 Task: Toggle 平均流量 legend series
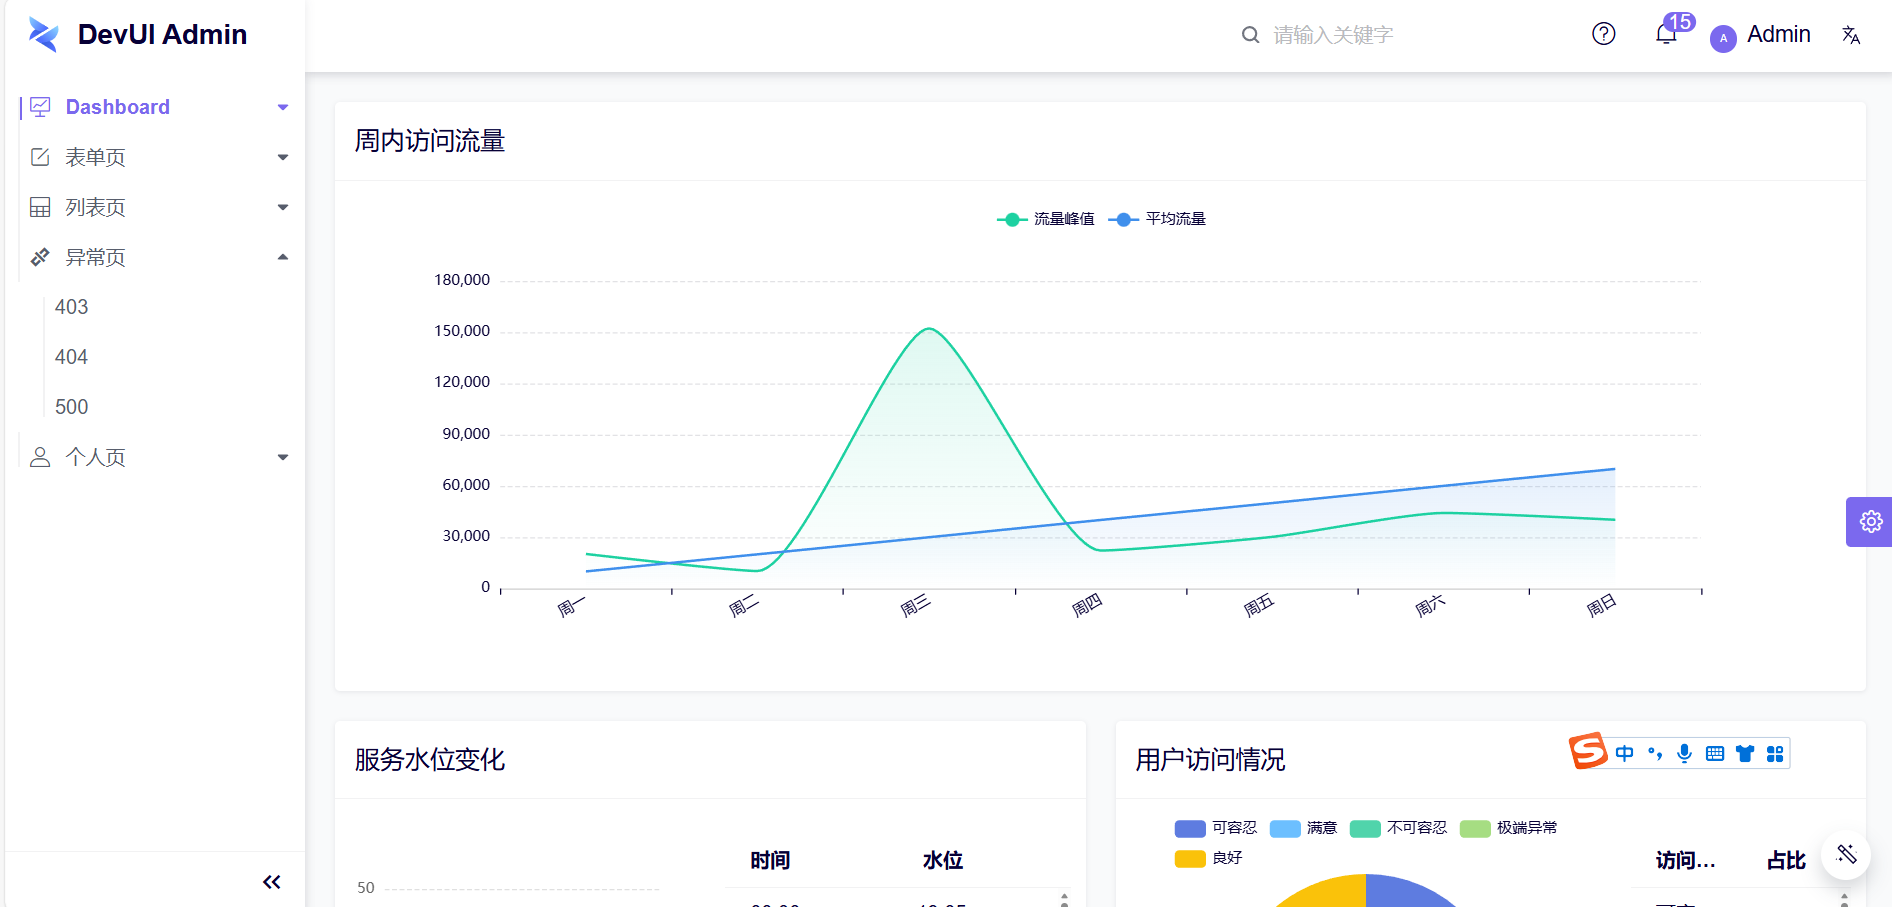[1157, 219]
